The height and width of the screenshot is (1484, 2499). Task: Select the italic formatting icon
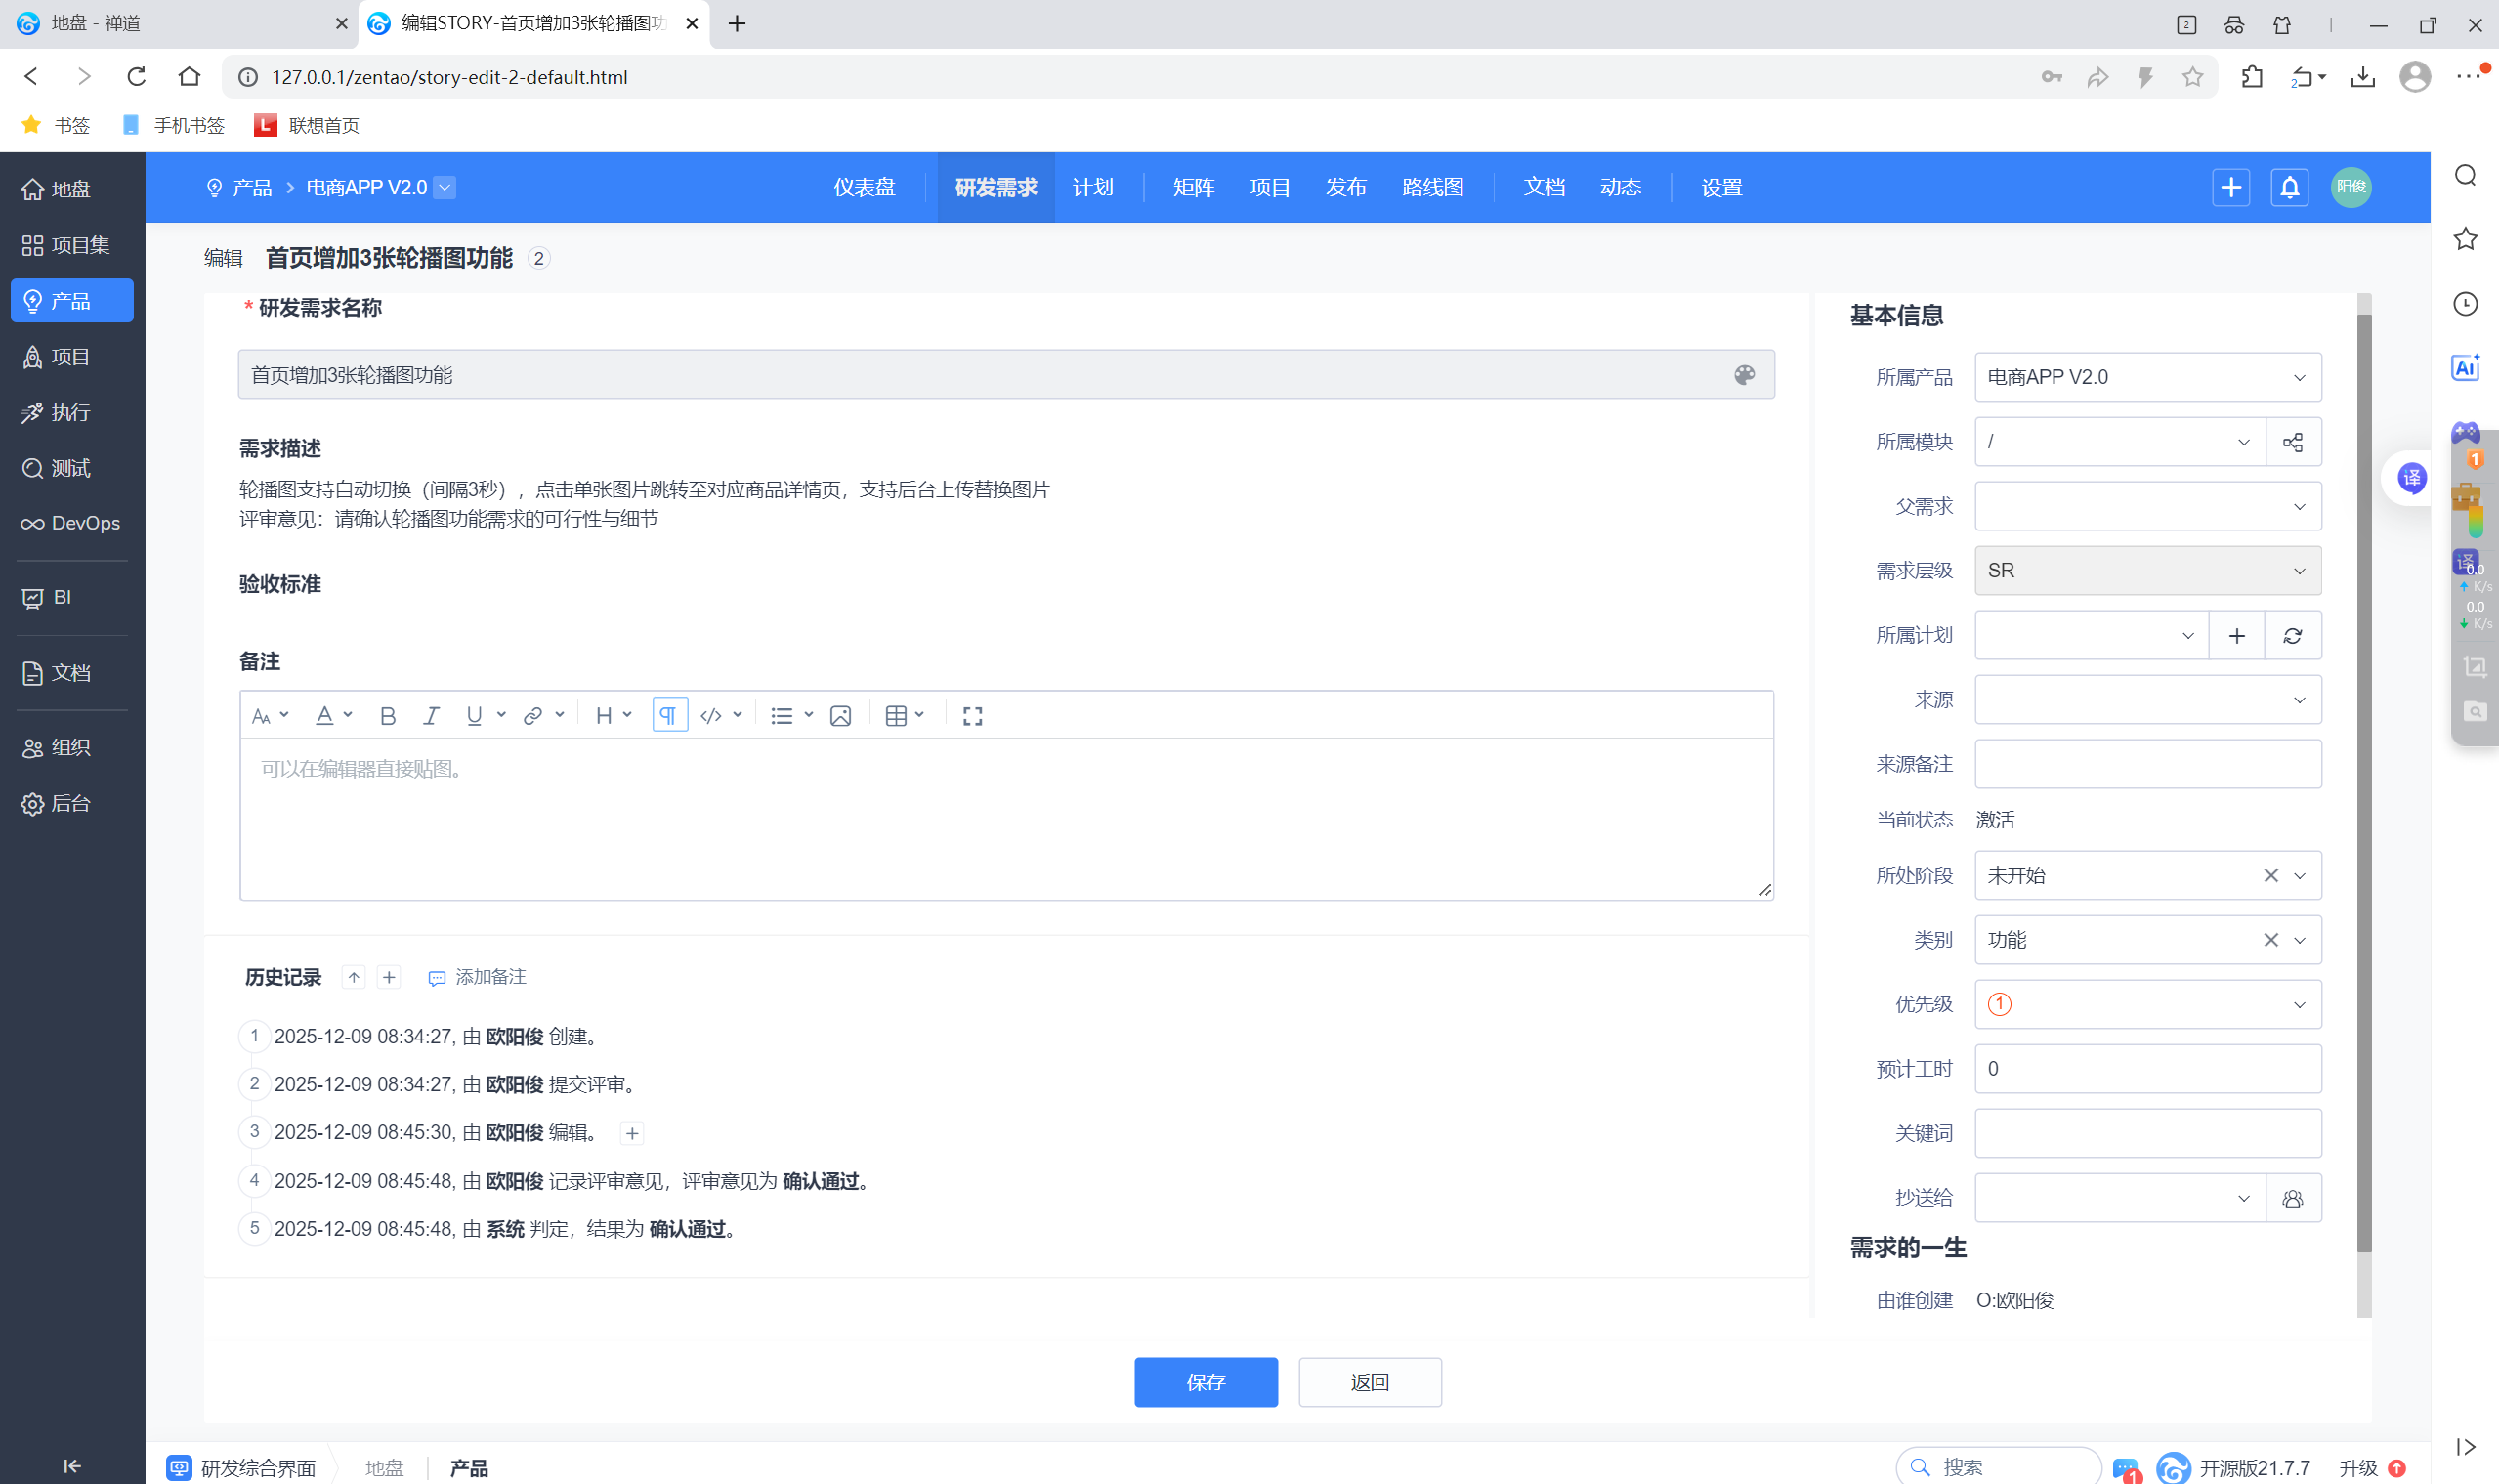click(431, 715)
